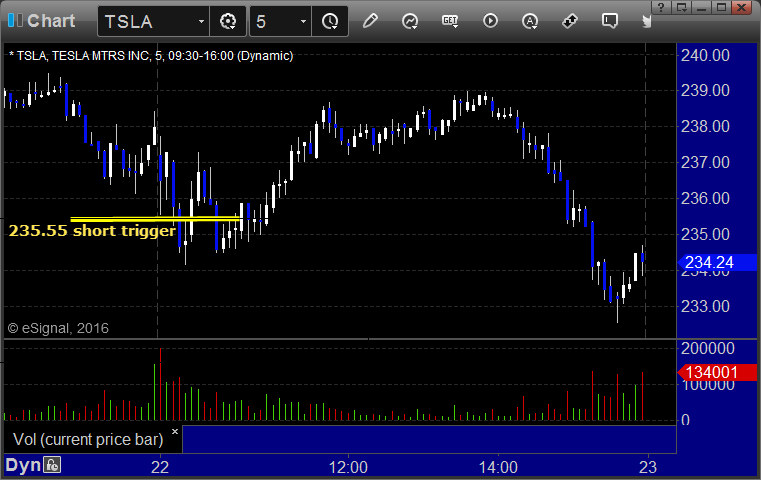Viewport: 761px width, 480px height.
Task: Click the '© eSignal, 2016' copyright text
Action: click(x=58, y=329)
